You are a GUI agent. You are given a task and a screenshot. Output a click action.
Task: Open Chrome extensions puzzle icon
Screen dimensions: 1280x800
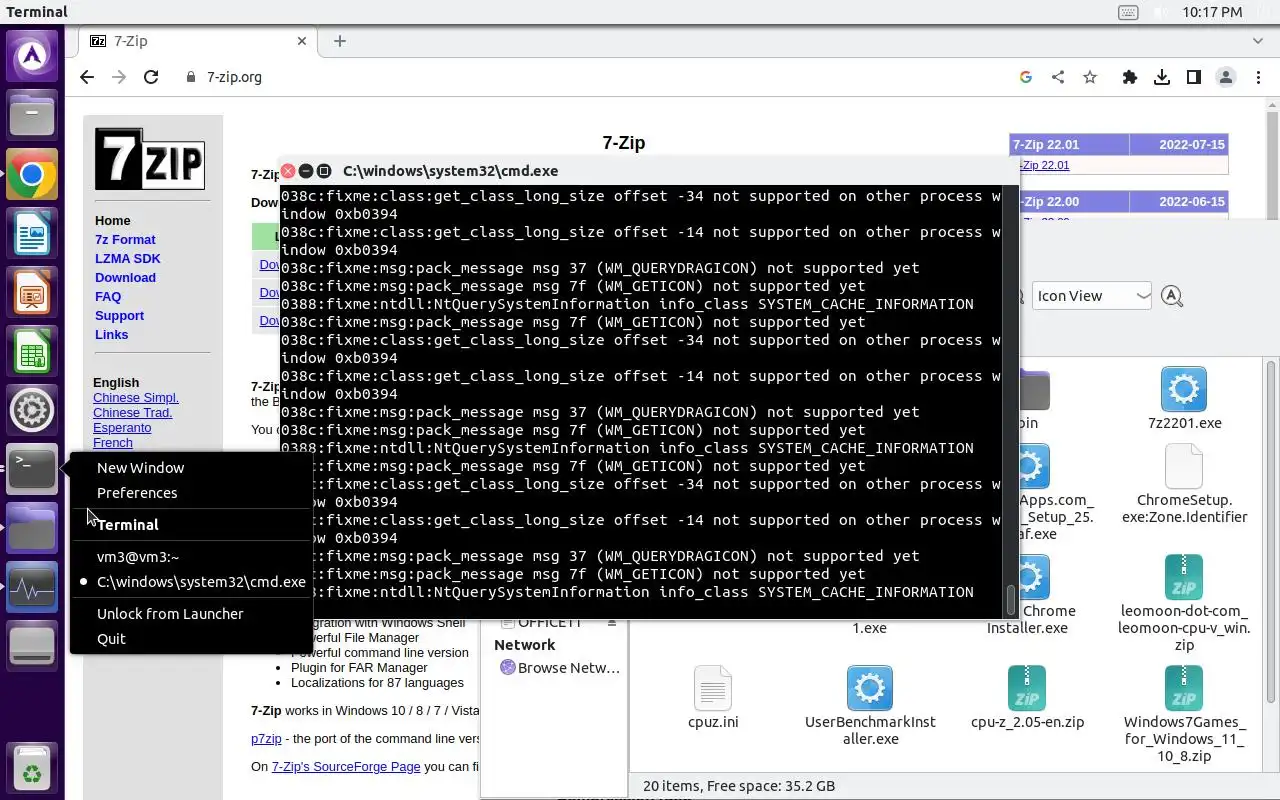pos(1130,77)
